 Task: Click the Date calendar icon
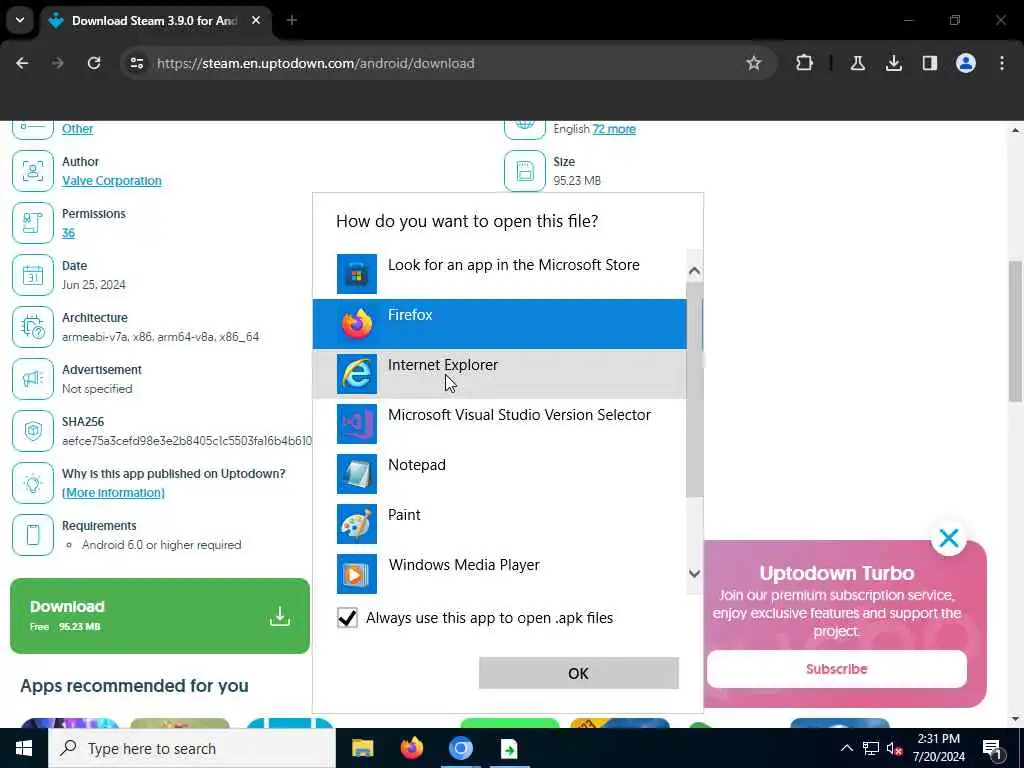point(33,275)
